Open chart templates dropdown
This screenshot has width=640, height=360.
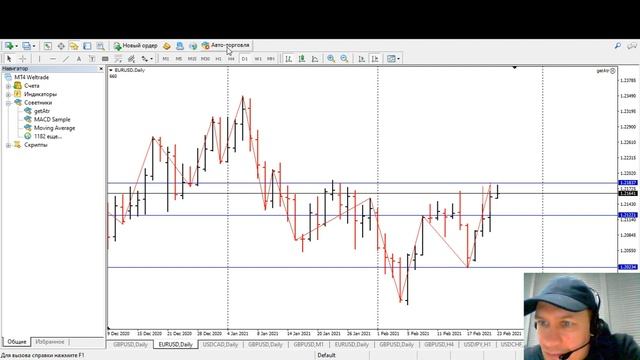(398, 59)
